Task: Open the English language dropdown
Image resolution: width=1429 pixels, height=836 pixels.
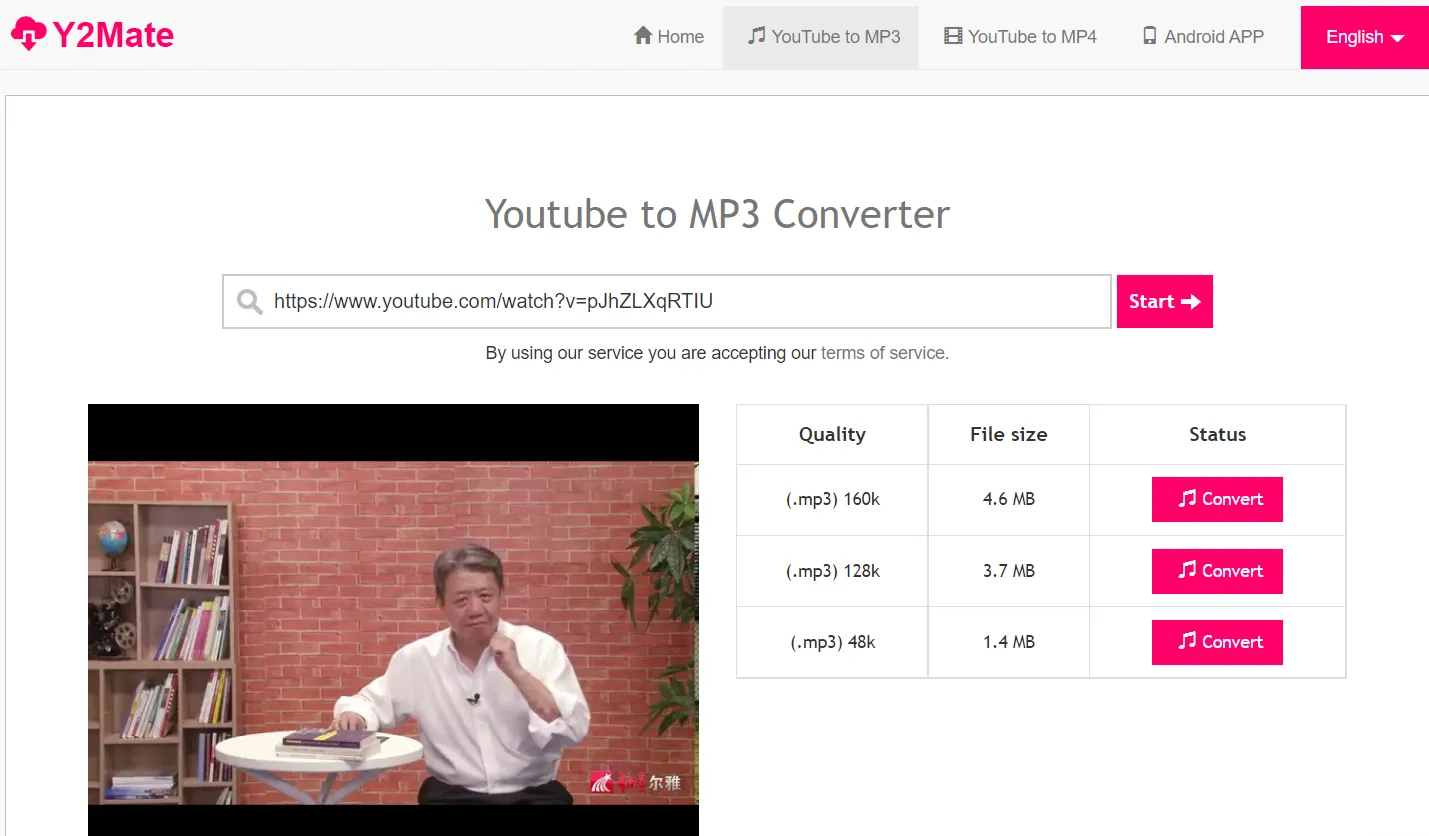Action: (1365, 37)
